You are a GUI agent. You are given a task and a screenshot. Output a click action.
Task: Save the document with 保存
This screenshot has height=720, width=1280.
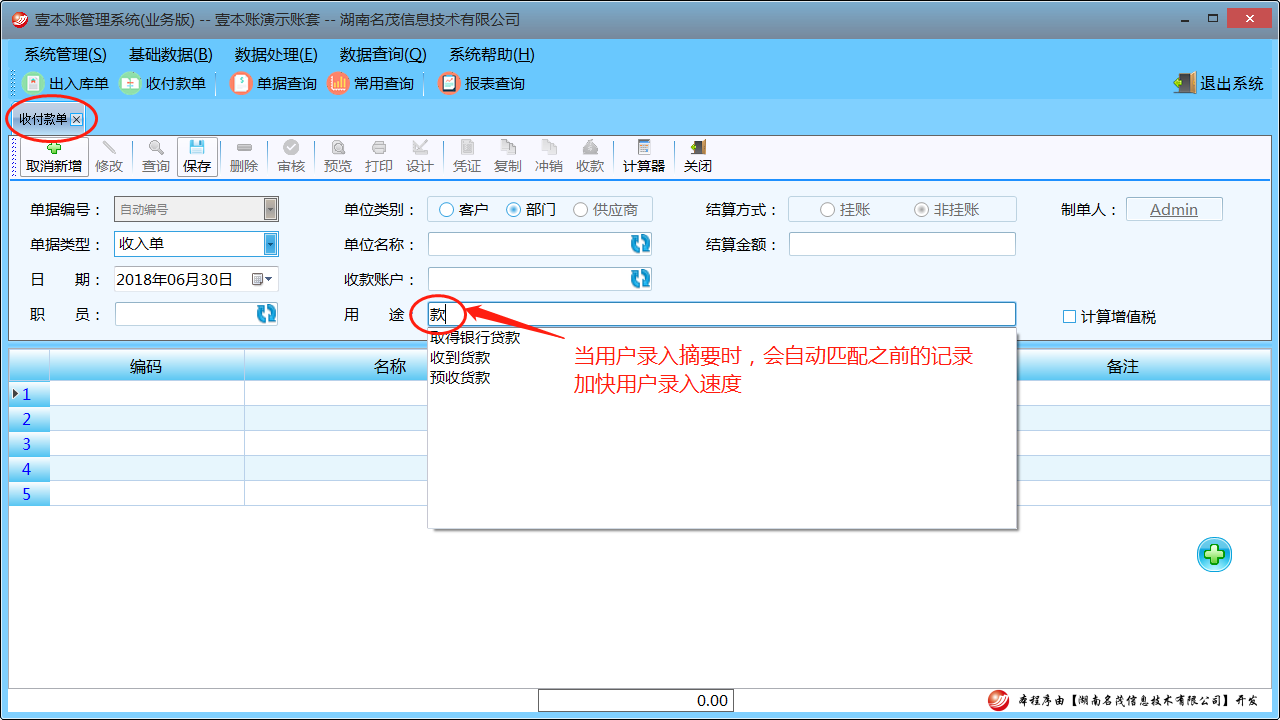click(x=197, y=157)
